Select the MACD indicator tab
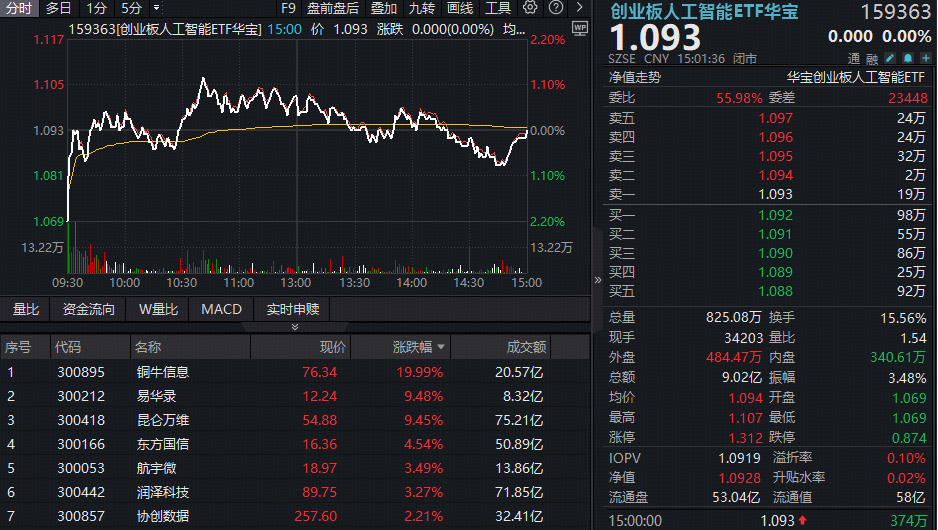The image size is (938, 530). pos(221,309)
